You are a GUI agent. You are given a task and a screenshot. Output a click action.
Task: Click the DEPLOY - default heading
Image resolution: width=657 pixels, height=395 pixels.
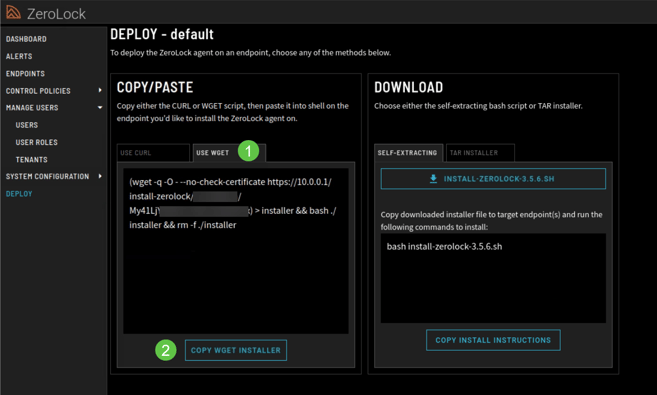click(162, 34)
